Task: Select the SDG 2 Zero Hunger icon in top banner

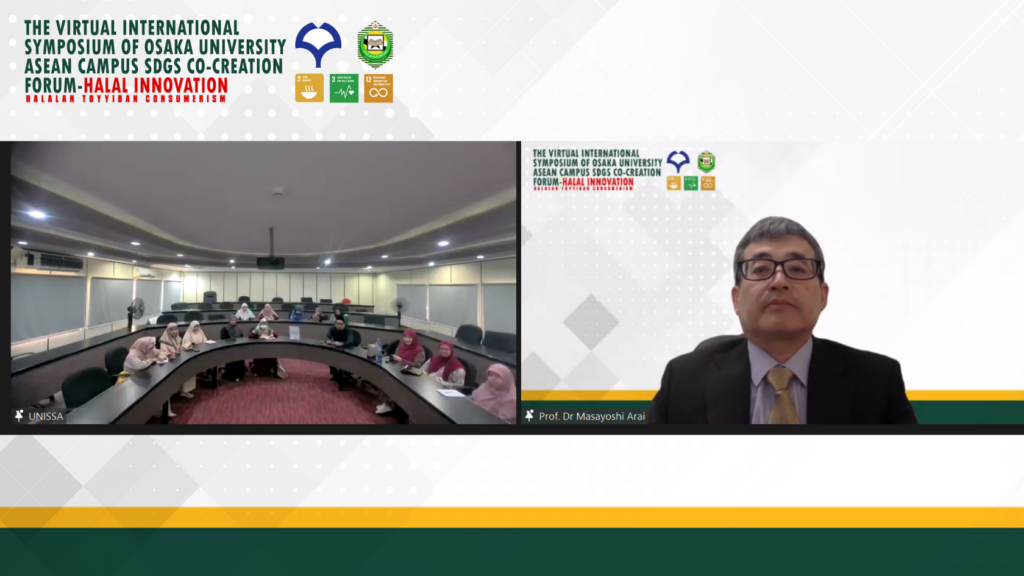Action: pyautogui.click(x=309, y=88)
